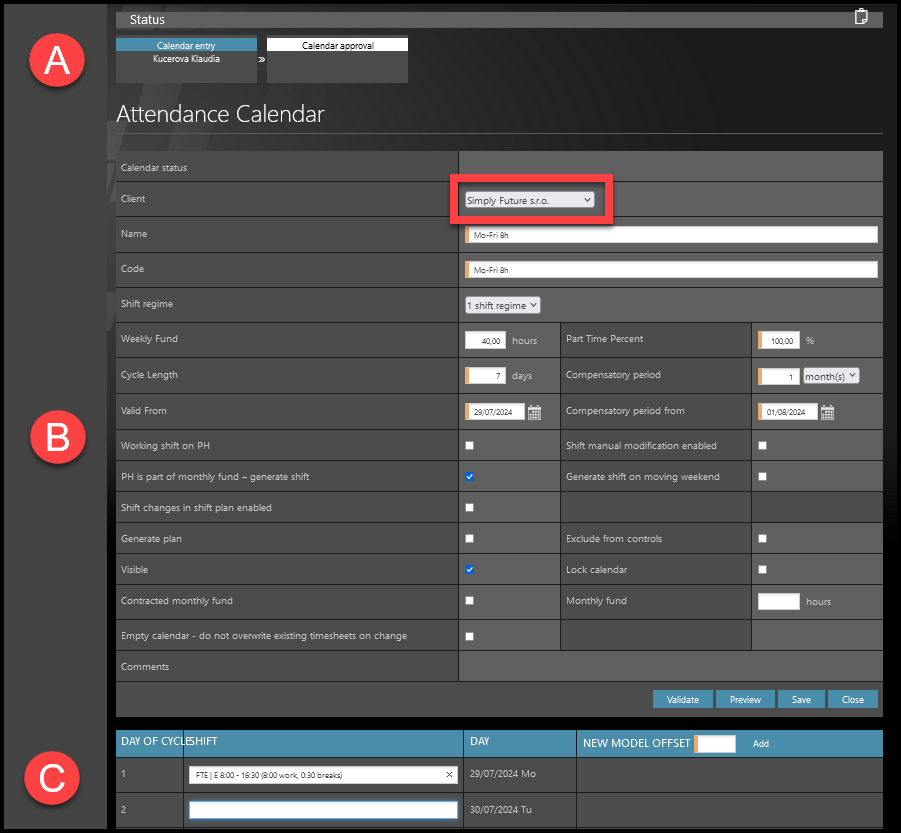Click the Preview button

click(x=745, y=699)
